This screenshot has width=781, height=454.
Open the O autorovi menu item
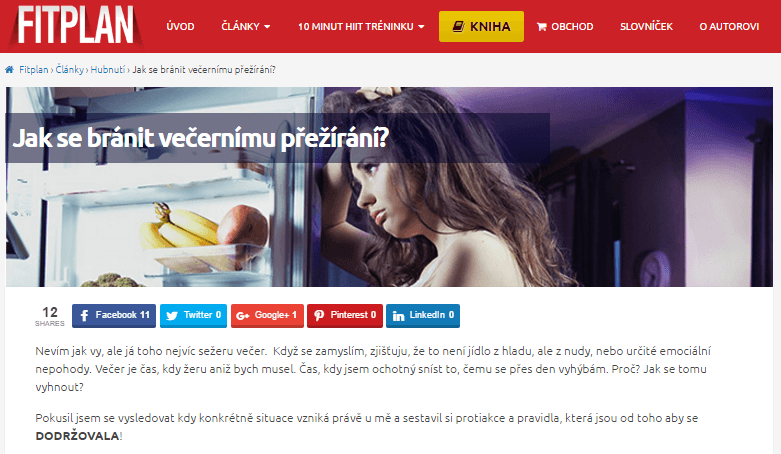click(x=729, y=26)
